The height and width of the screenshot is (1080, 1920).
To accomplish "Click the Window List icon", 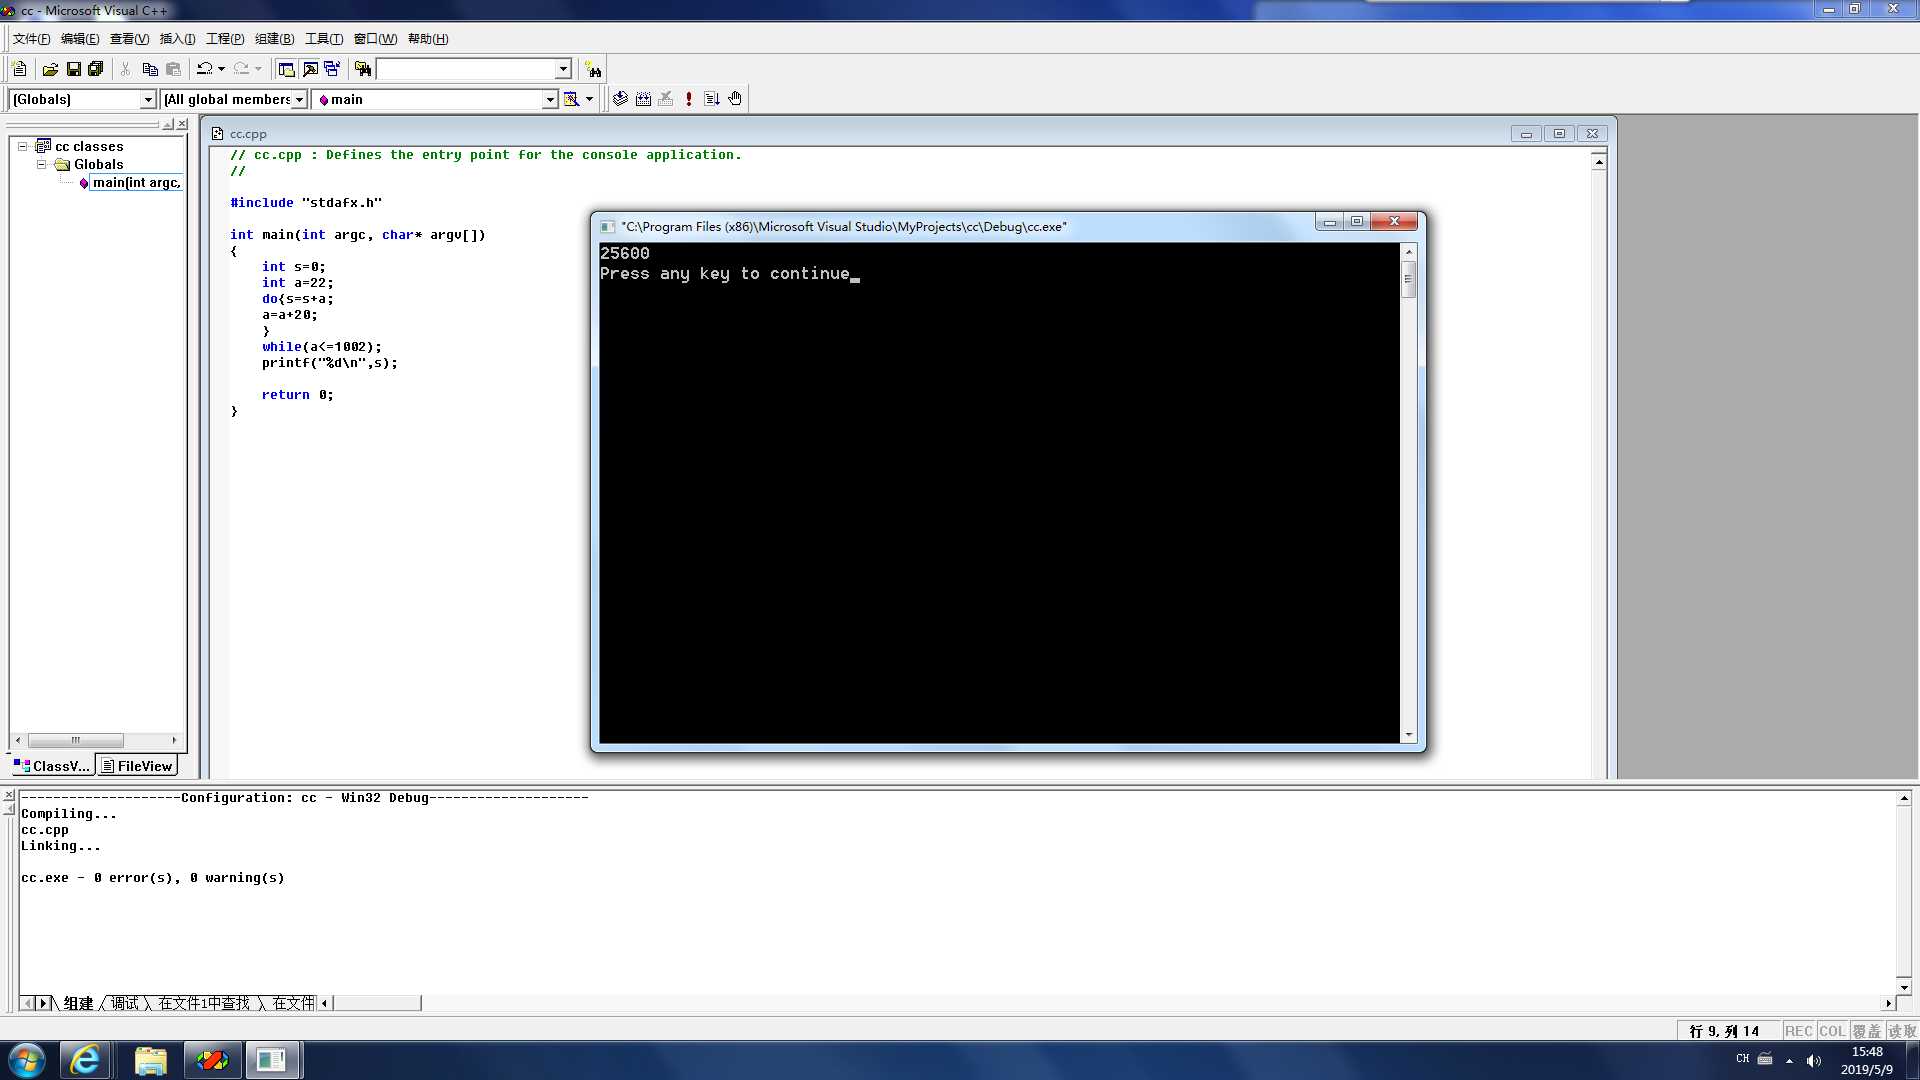I will (332, 69).
